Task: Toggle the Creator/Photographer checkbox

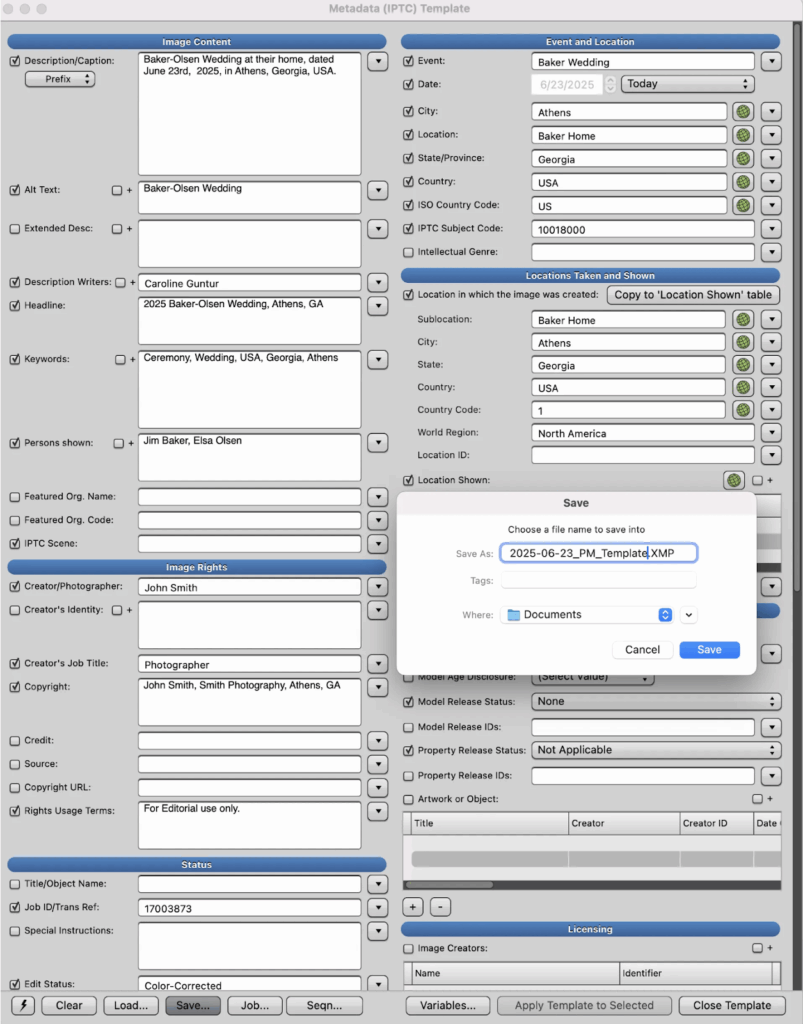Action: (15, 586)
